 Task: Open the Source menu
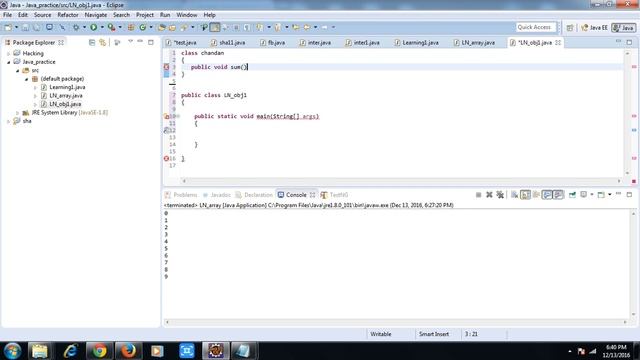click(42, 15)
